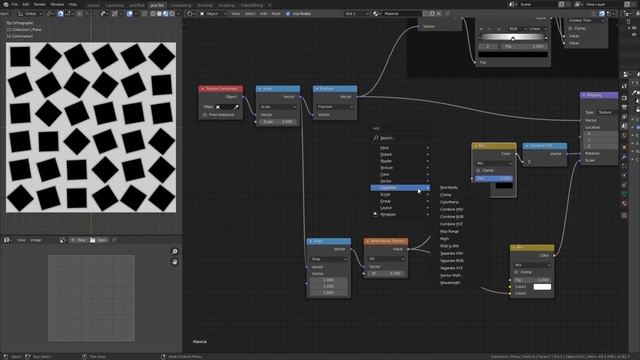
Task: Open the Image menu in image editor
Action: 36,240
